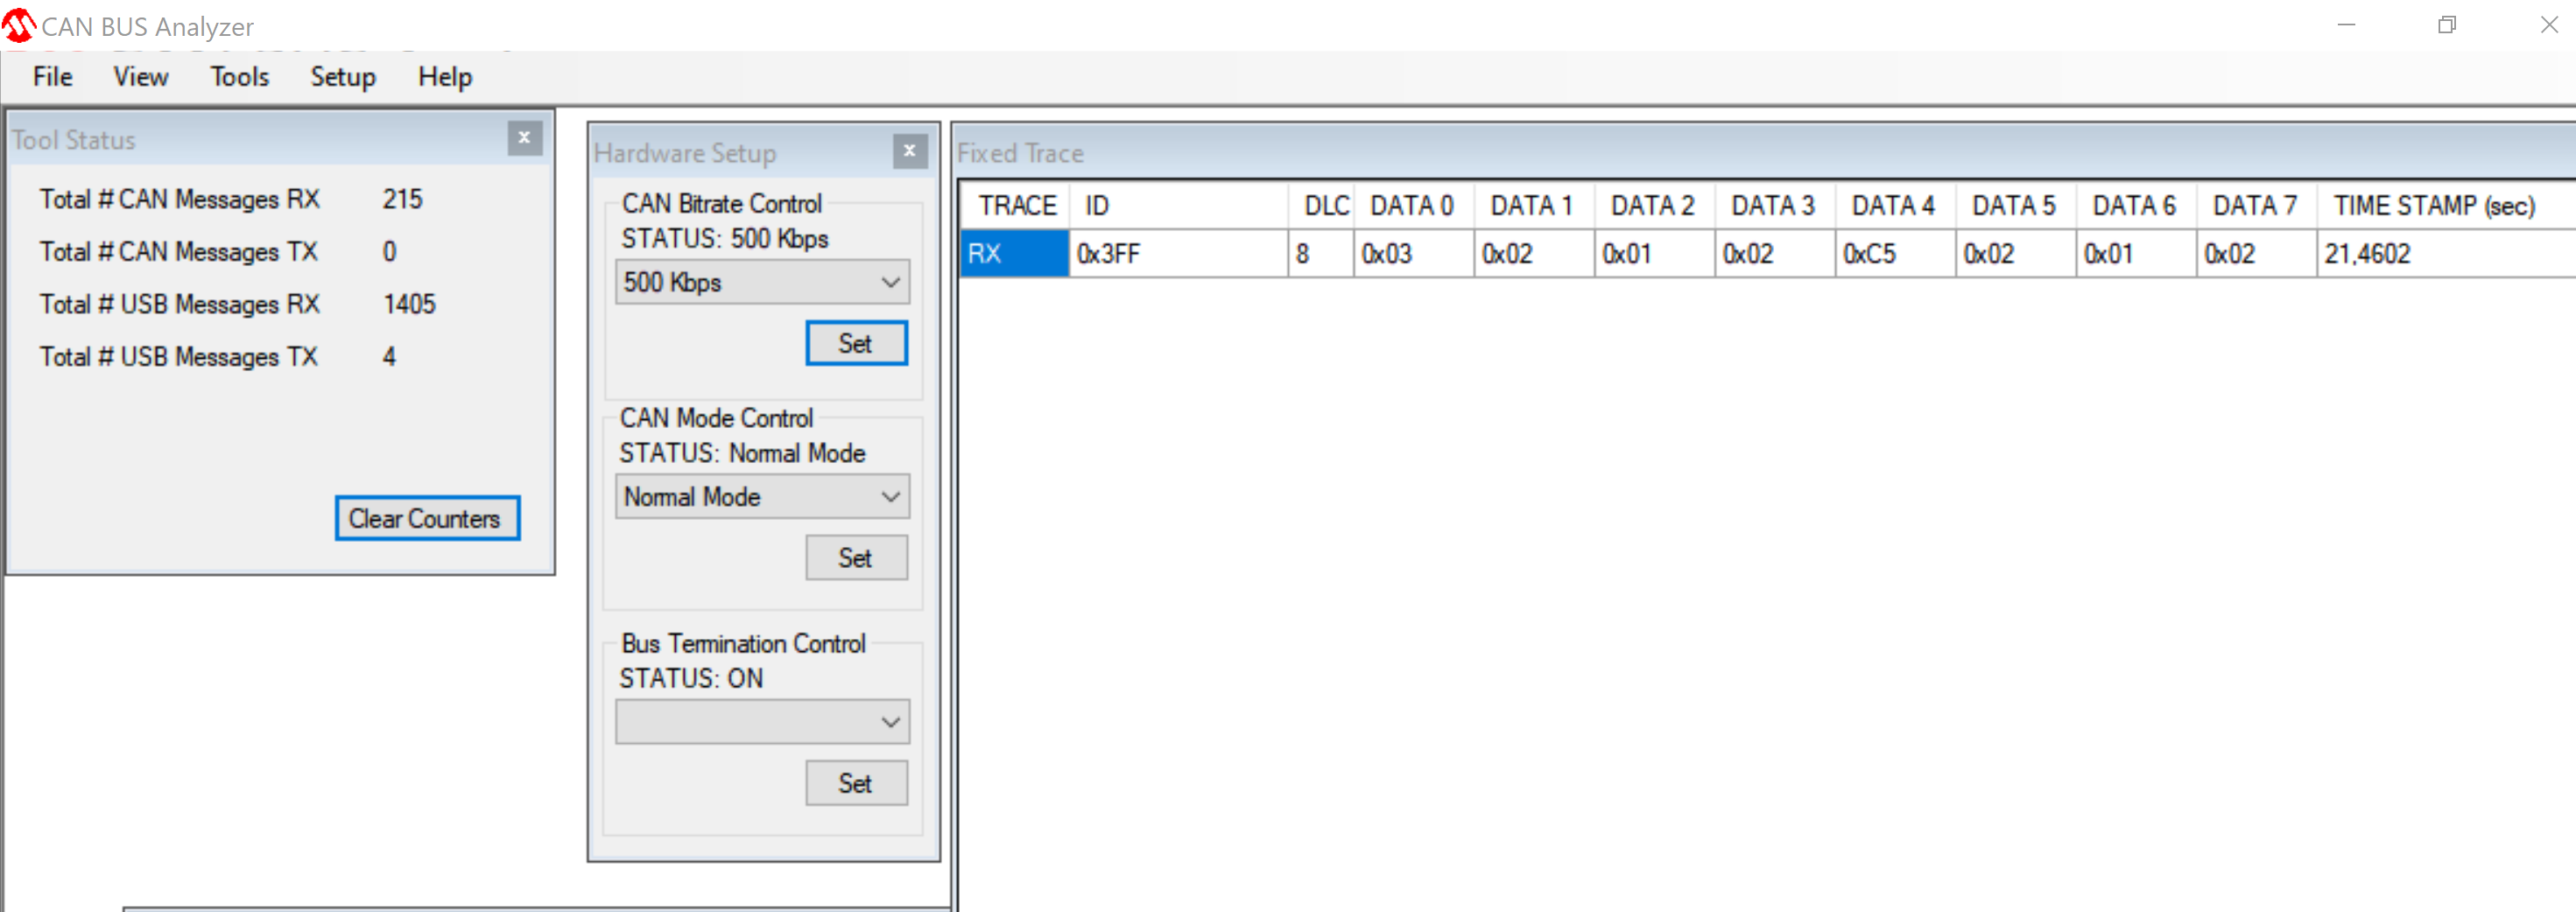This screenshot has width=2576, height=912.
Task: Click the Clear Counters button
Action: [426, 518]
